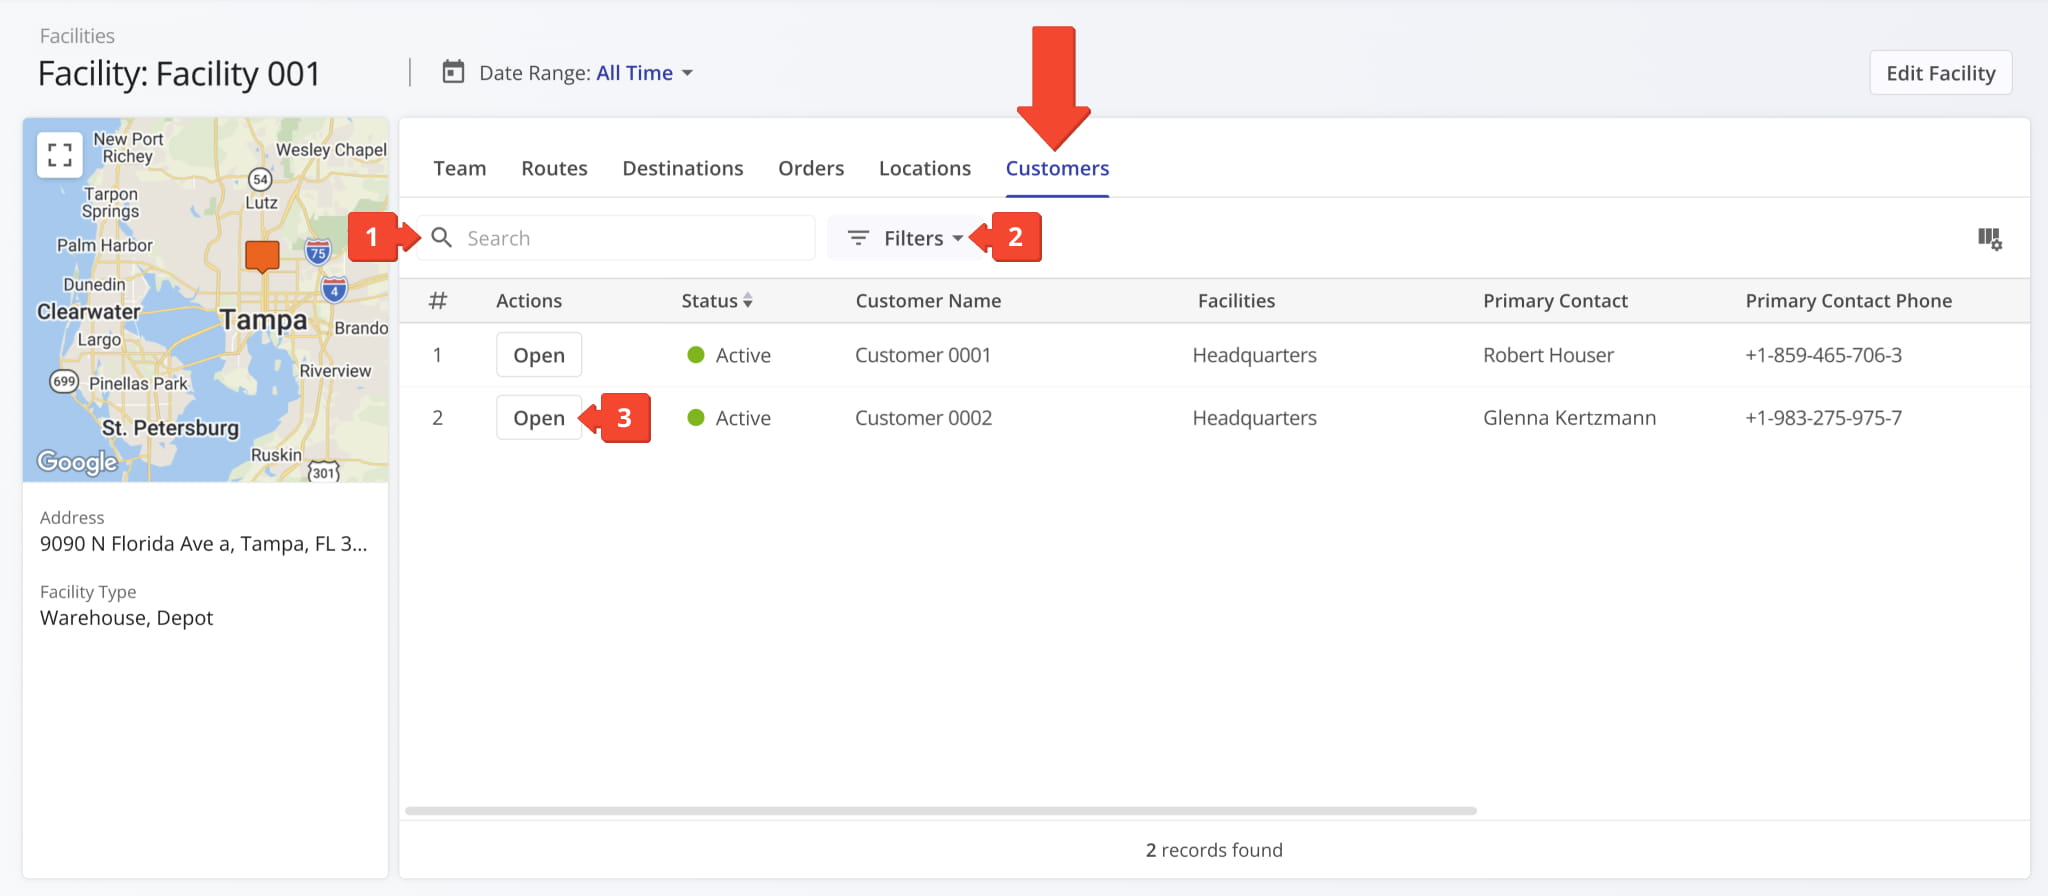Click the Status column sort arrows
The height and width of the screenshot is (896, 2048).
(747, 301)
